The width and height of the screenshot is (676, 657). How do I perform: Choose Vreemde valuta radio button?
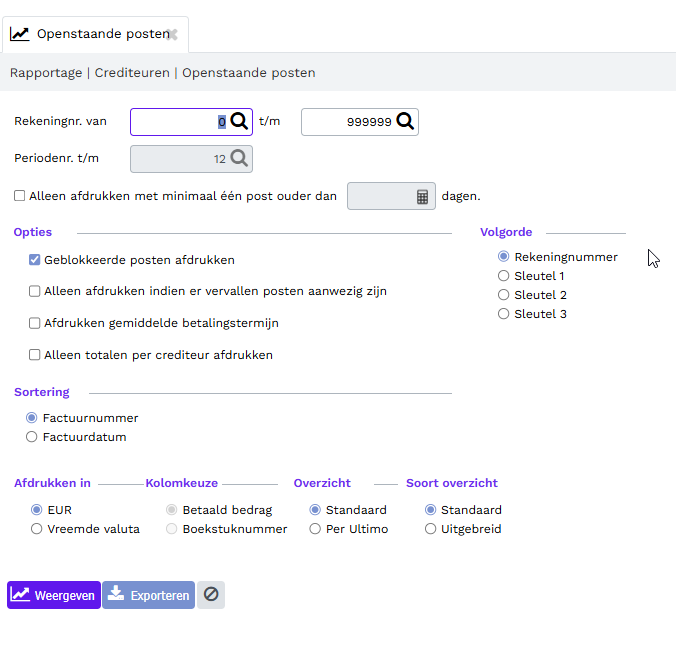(37, 529)
